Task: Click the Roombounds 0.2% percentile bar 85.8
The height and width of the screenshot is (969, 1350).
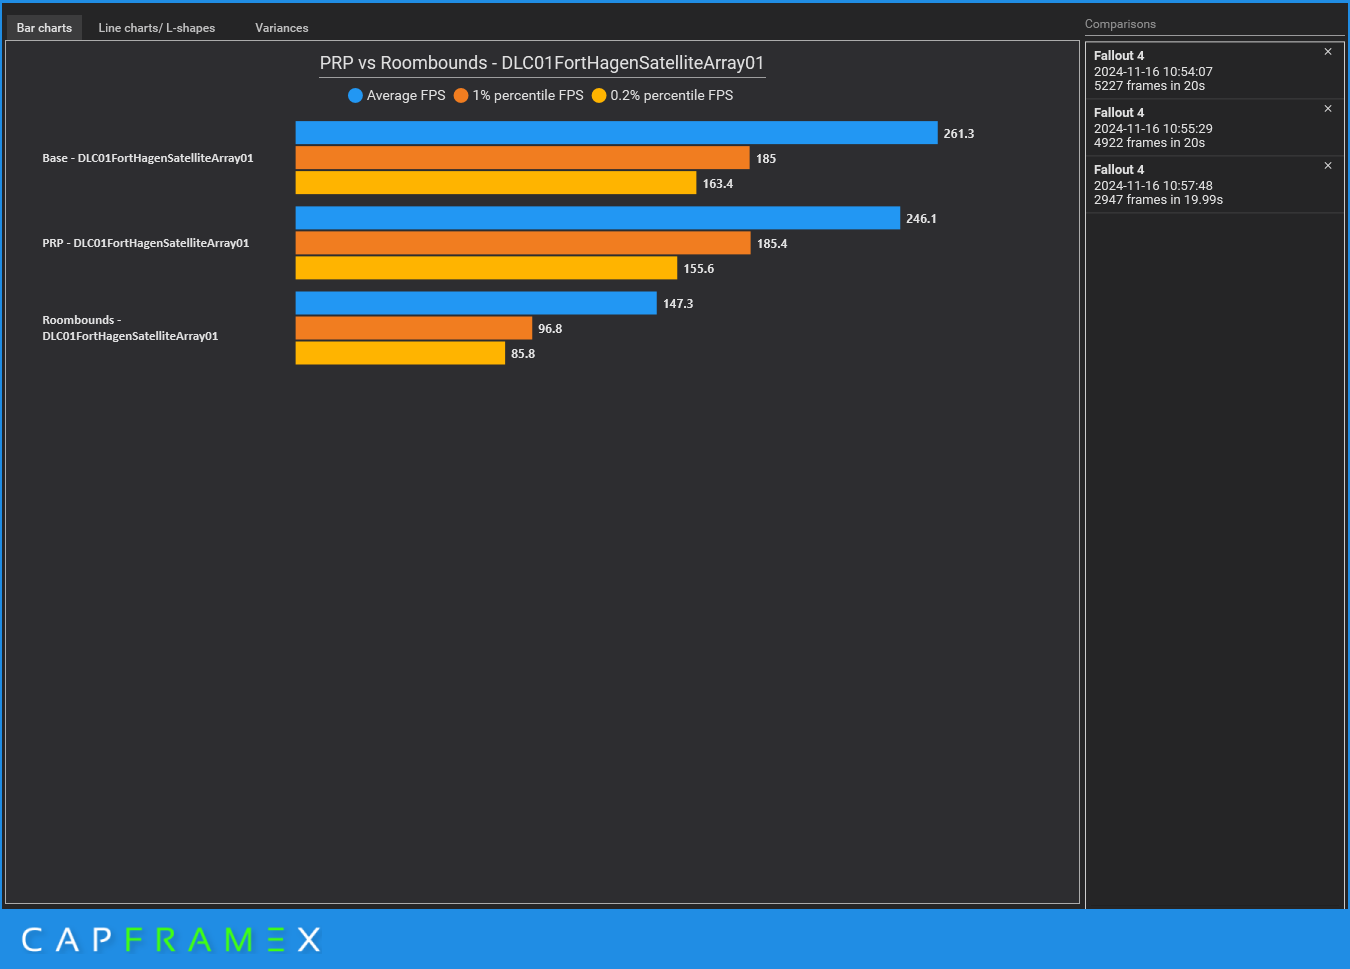Action: point(401,353)
